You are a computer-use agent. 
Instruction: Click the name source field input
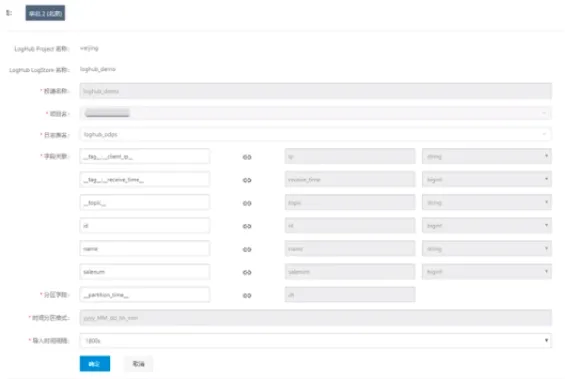coord(144,249)
